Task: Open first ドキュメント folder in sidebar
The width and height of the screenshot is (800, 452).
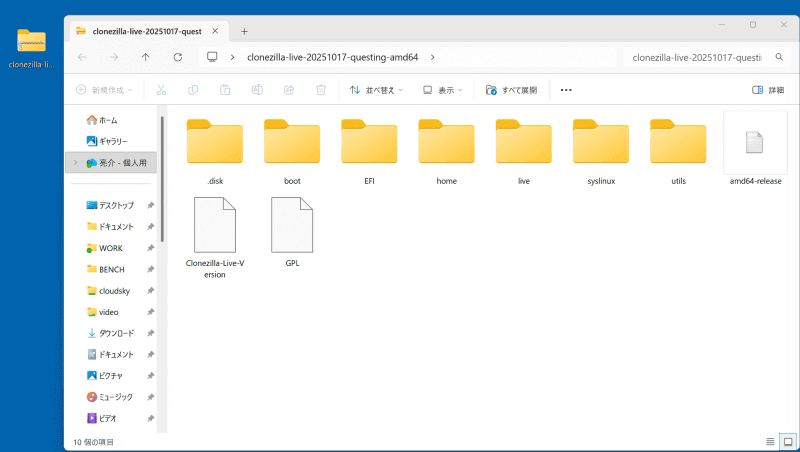Action: (x=110, y=227)
